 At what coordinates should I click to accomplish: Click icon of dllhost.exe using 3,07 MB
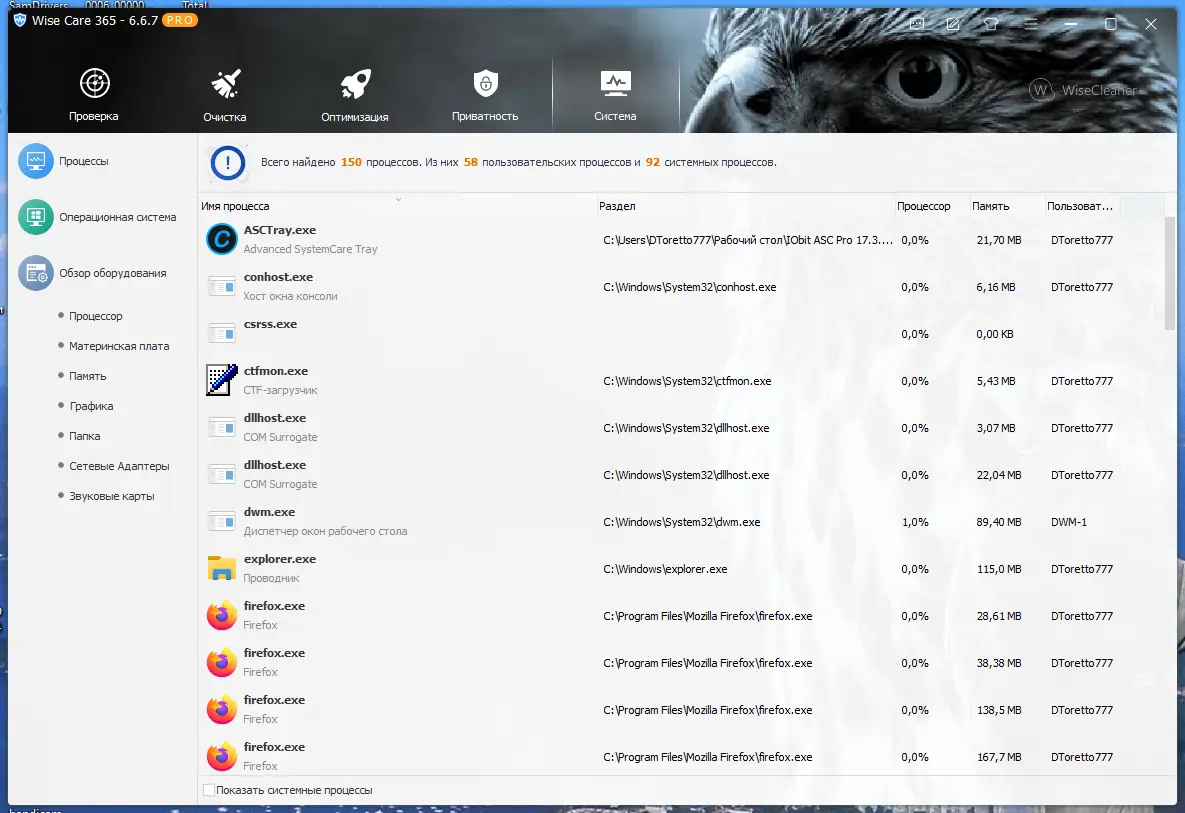click(x=221, y=428)
